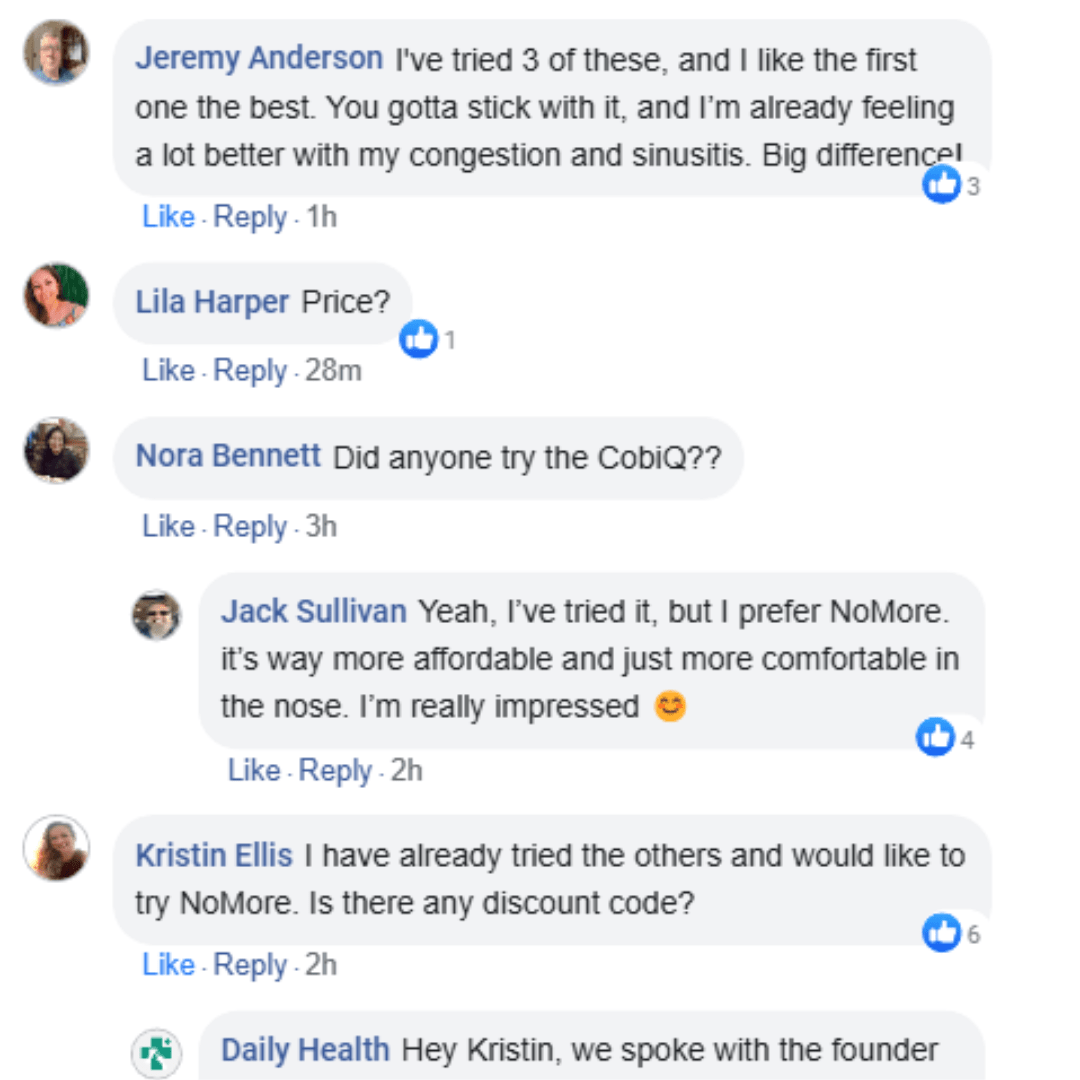Click thumbs-up reaction on Jeremy Anderson's comment

click(x=941, y=184)
